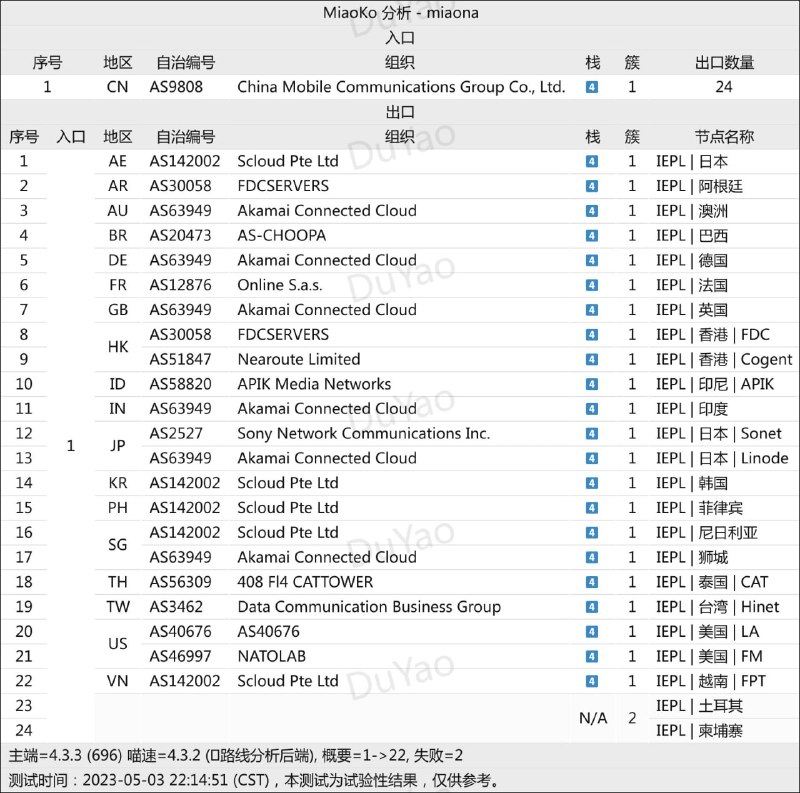800x793 pixels.
Task: Click the IPv4 badge in the 韩国 row
Action: [592, 483]
